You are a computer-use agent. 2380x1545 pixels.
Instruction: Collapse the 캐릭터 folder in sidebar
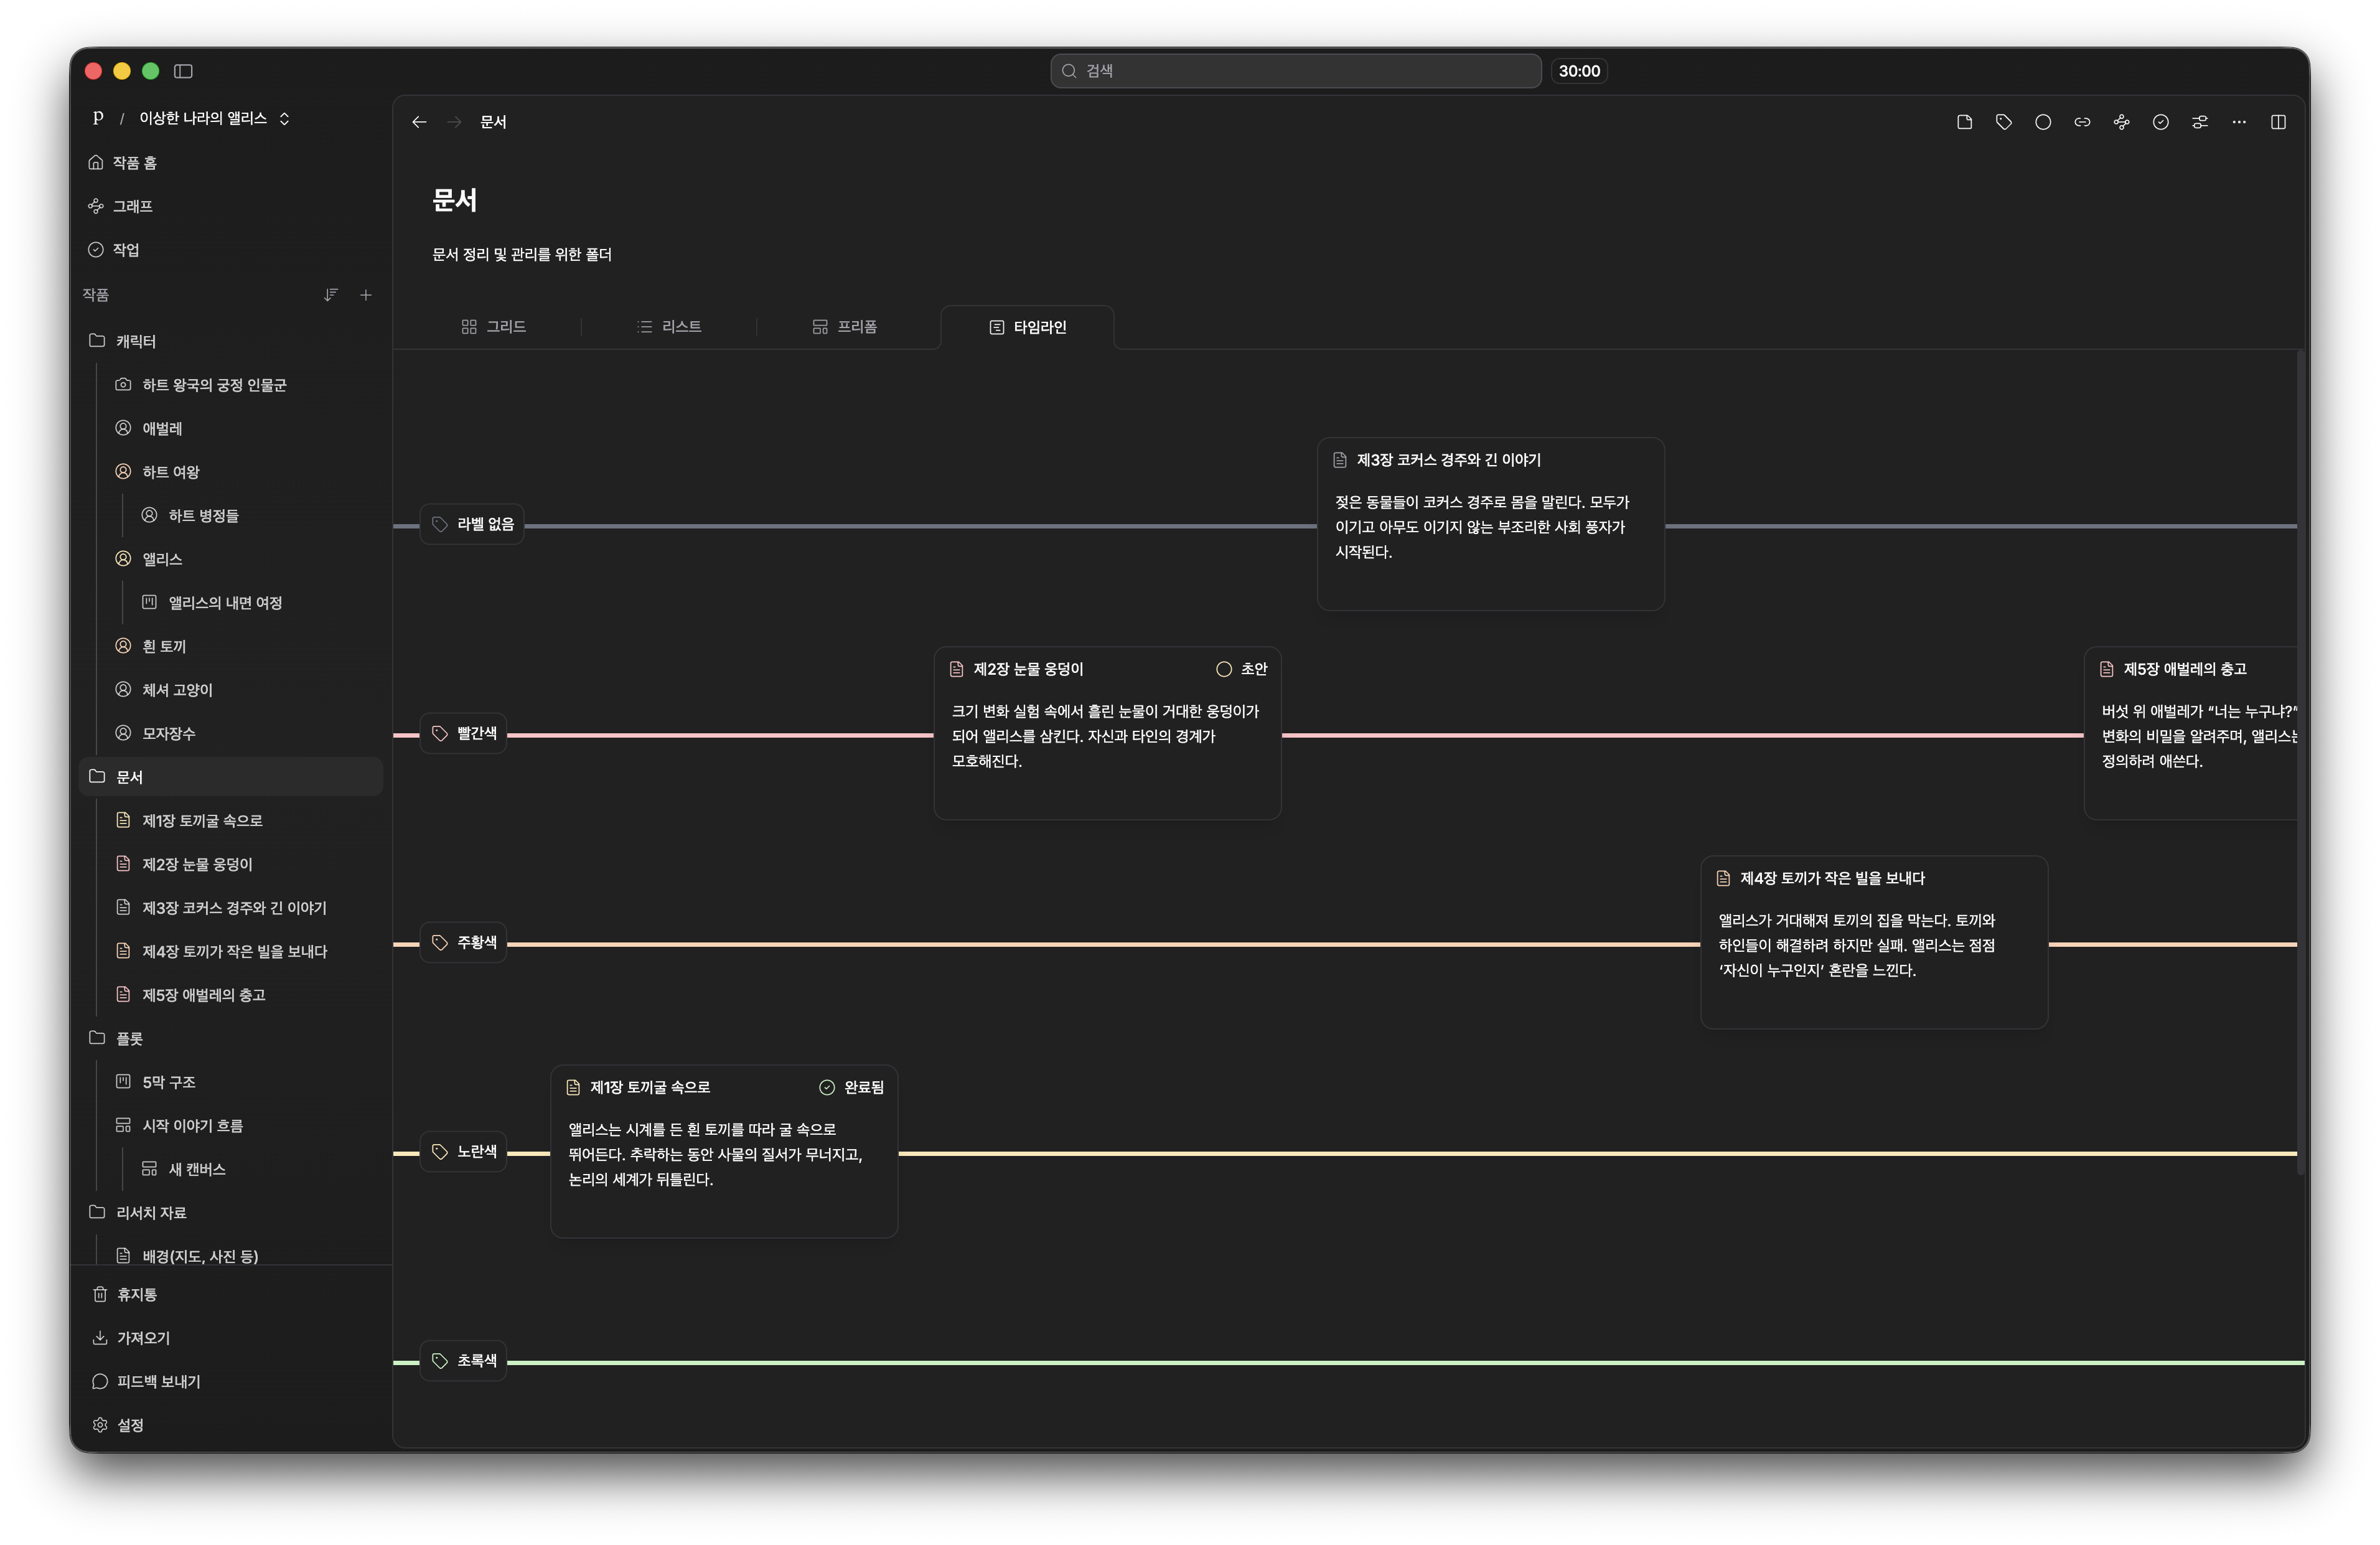tap(97, 341)
